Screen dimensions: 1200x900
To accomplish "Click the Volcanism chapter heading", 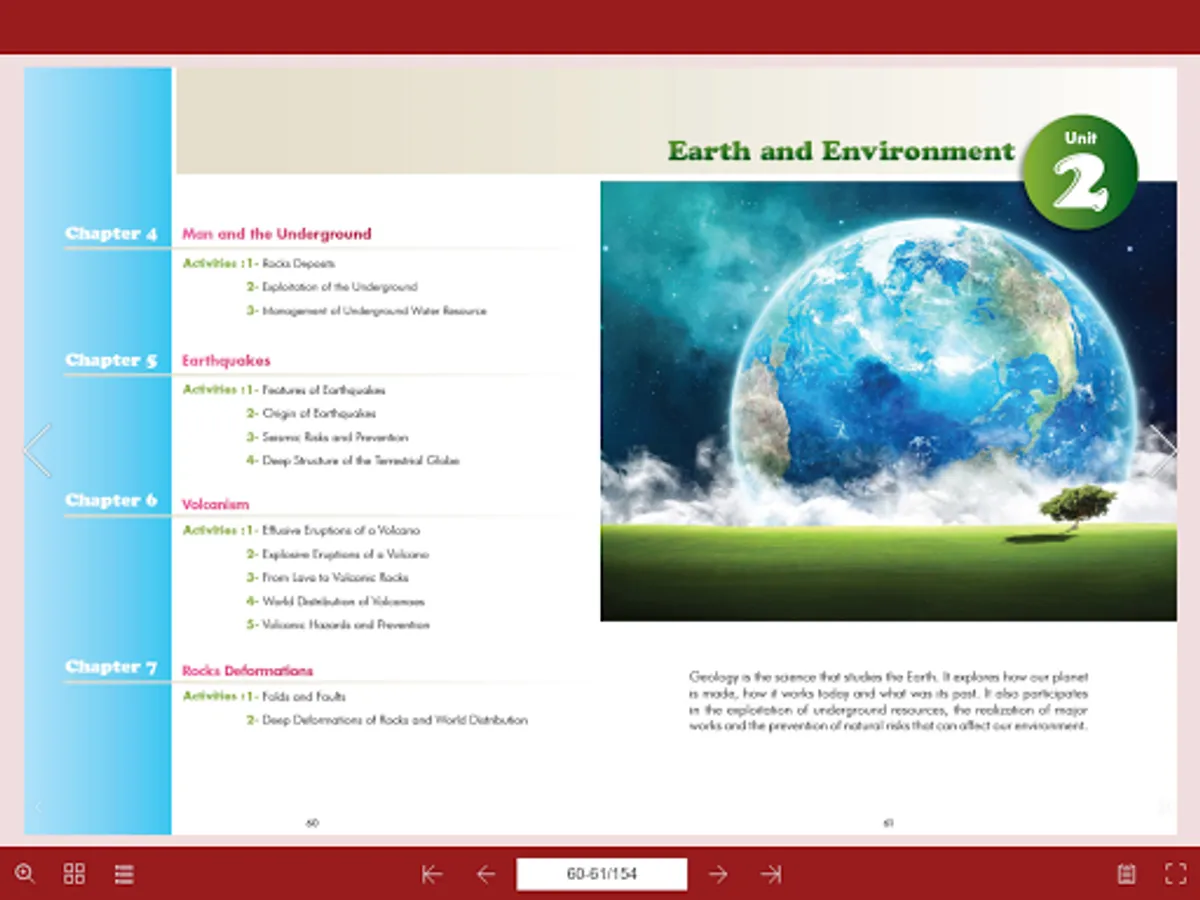I will click(x=215, y=504).
